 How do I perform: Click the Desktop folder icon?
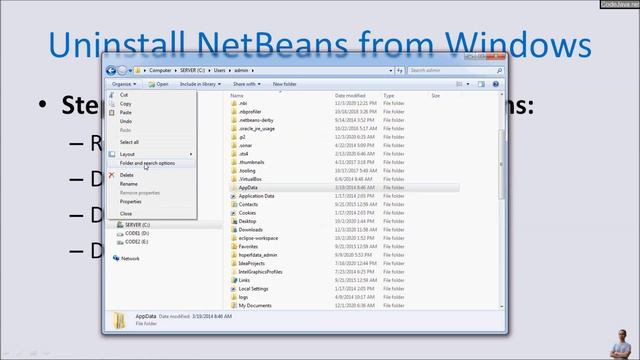click(x=234, y=221)
